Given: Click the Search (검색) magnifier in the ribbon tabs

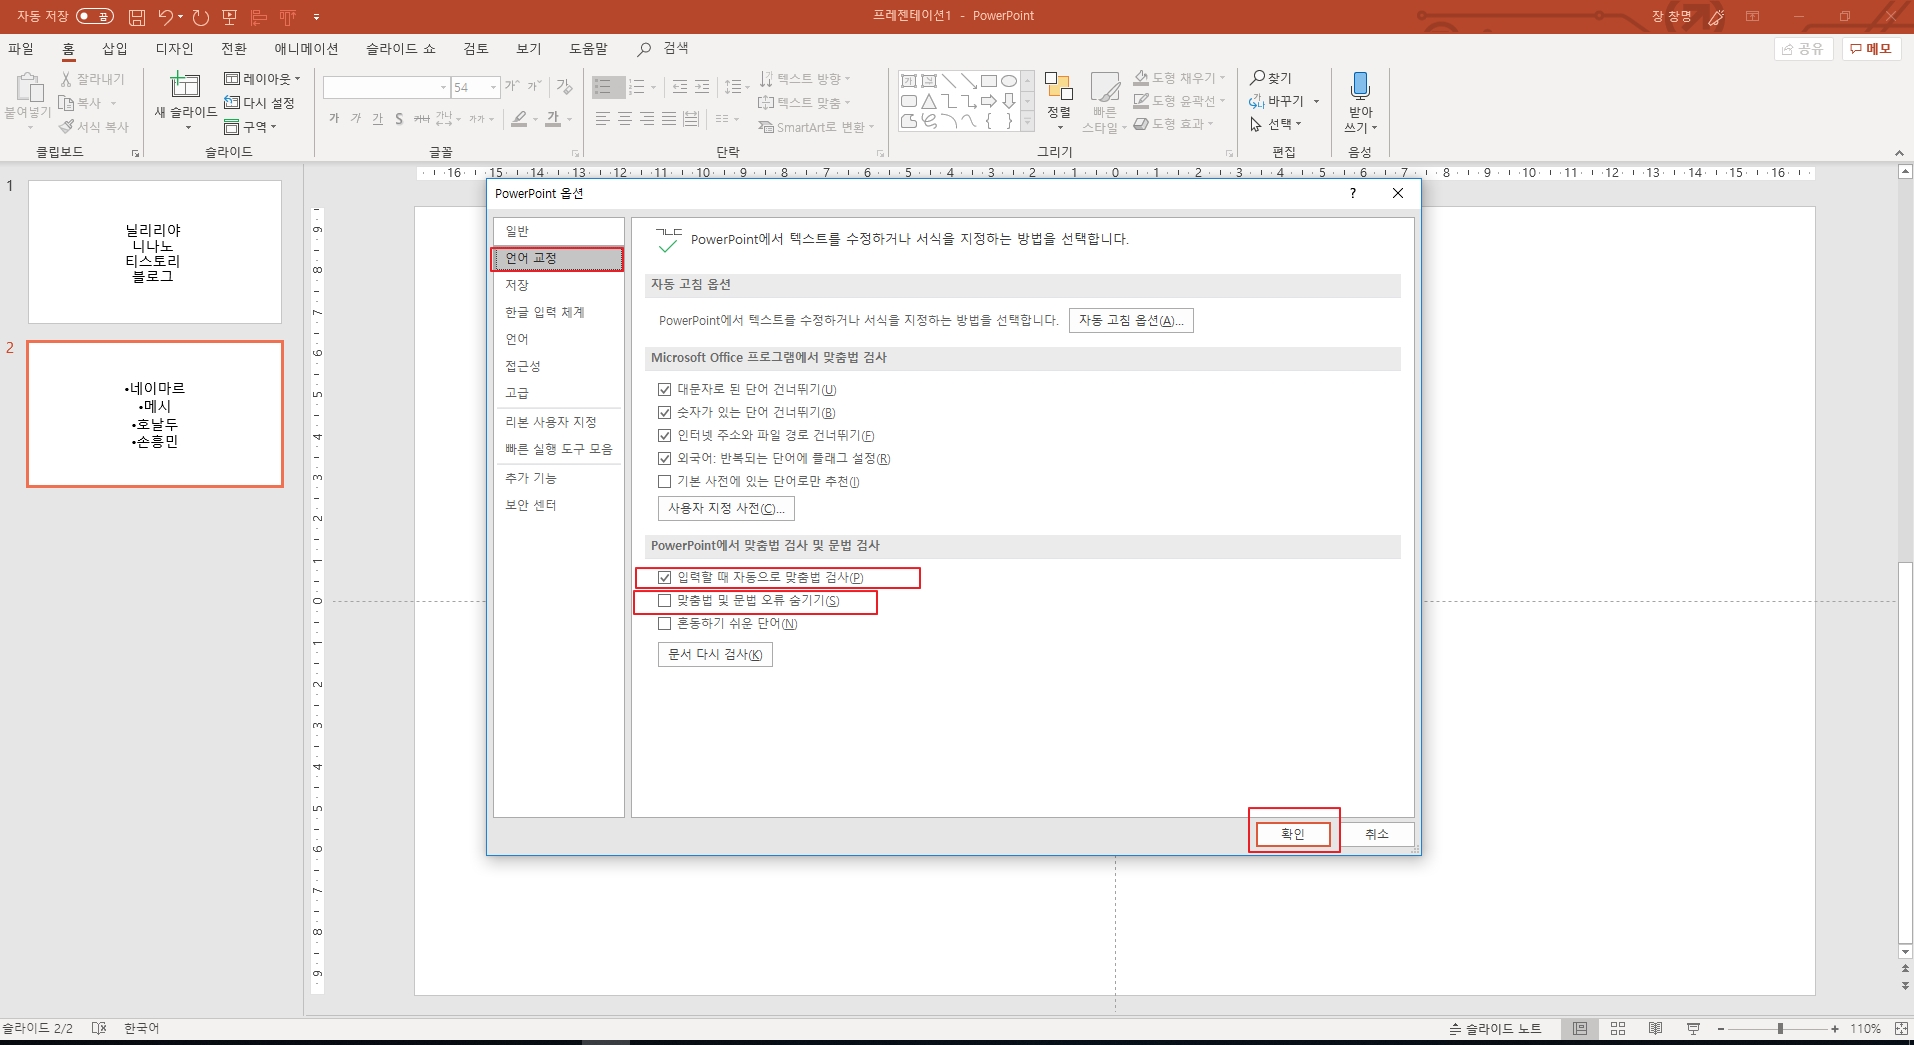Looking at the screenshot, I should point(644,49).
